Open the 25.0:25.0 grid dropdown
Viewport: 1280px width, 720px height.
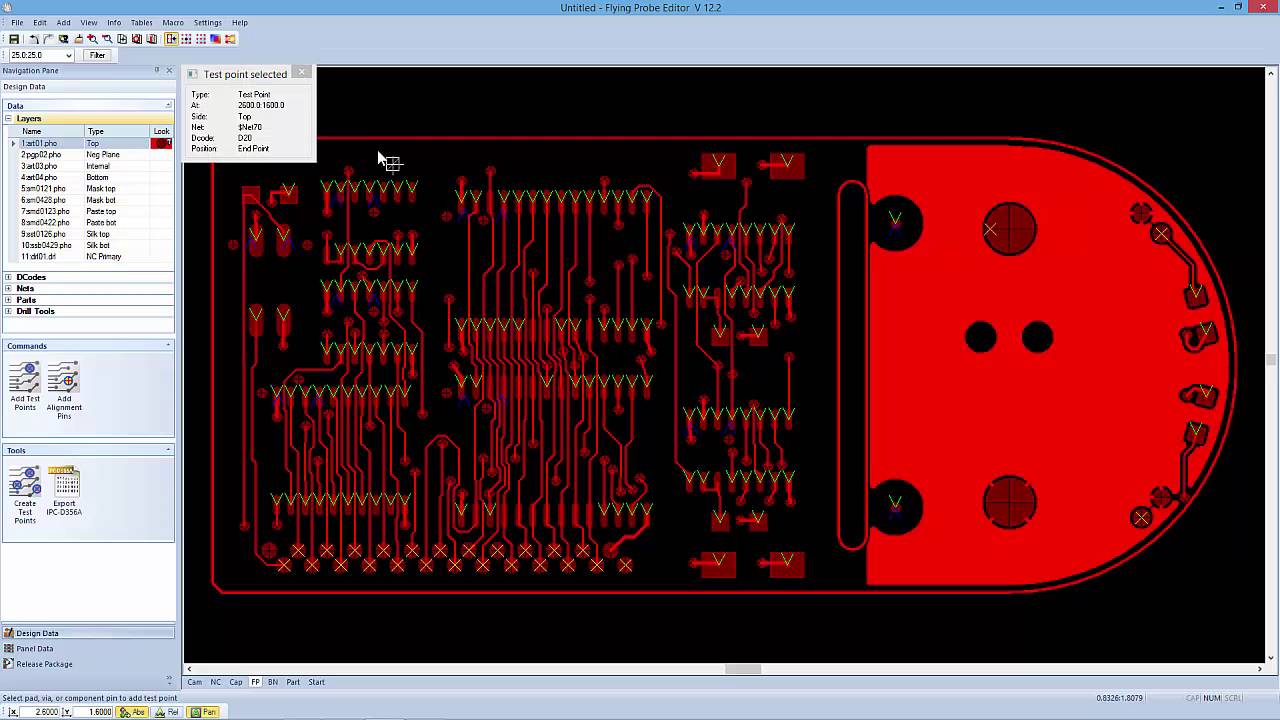[68, 55]
